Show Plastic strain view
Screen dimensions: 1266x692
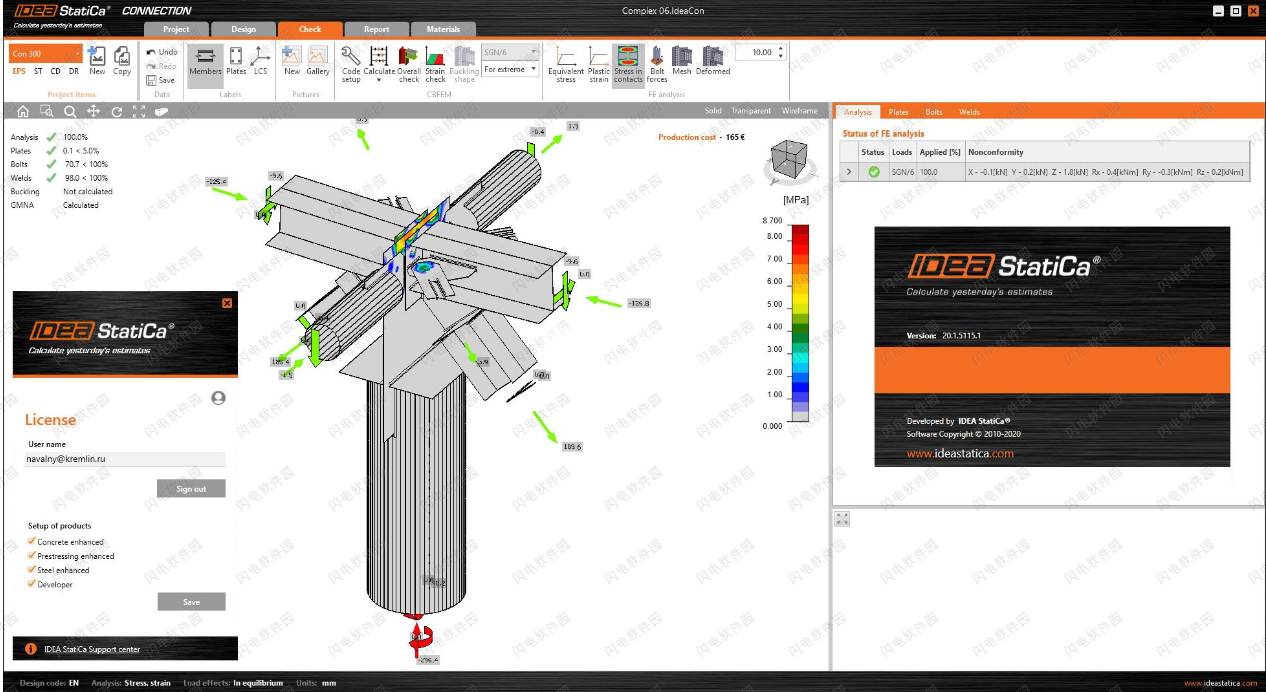coord(599,64)
